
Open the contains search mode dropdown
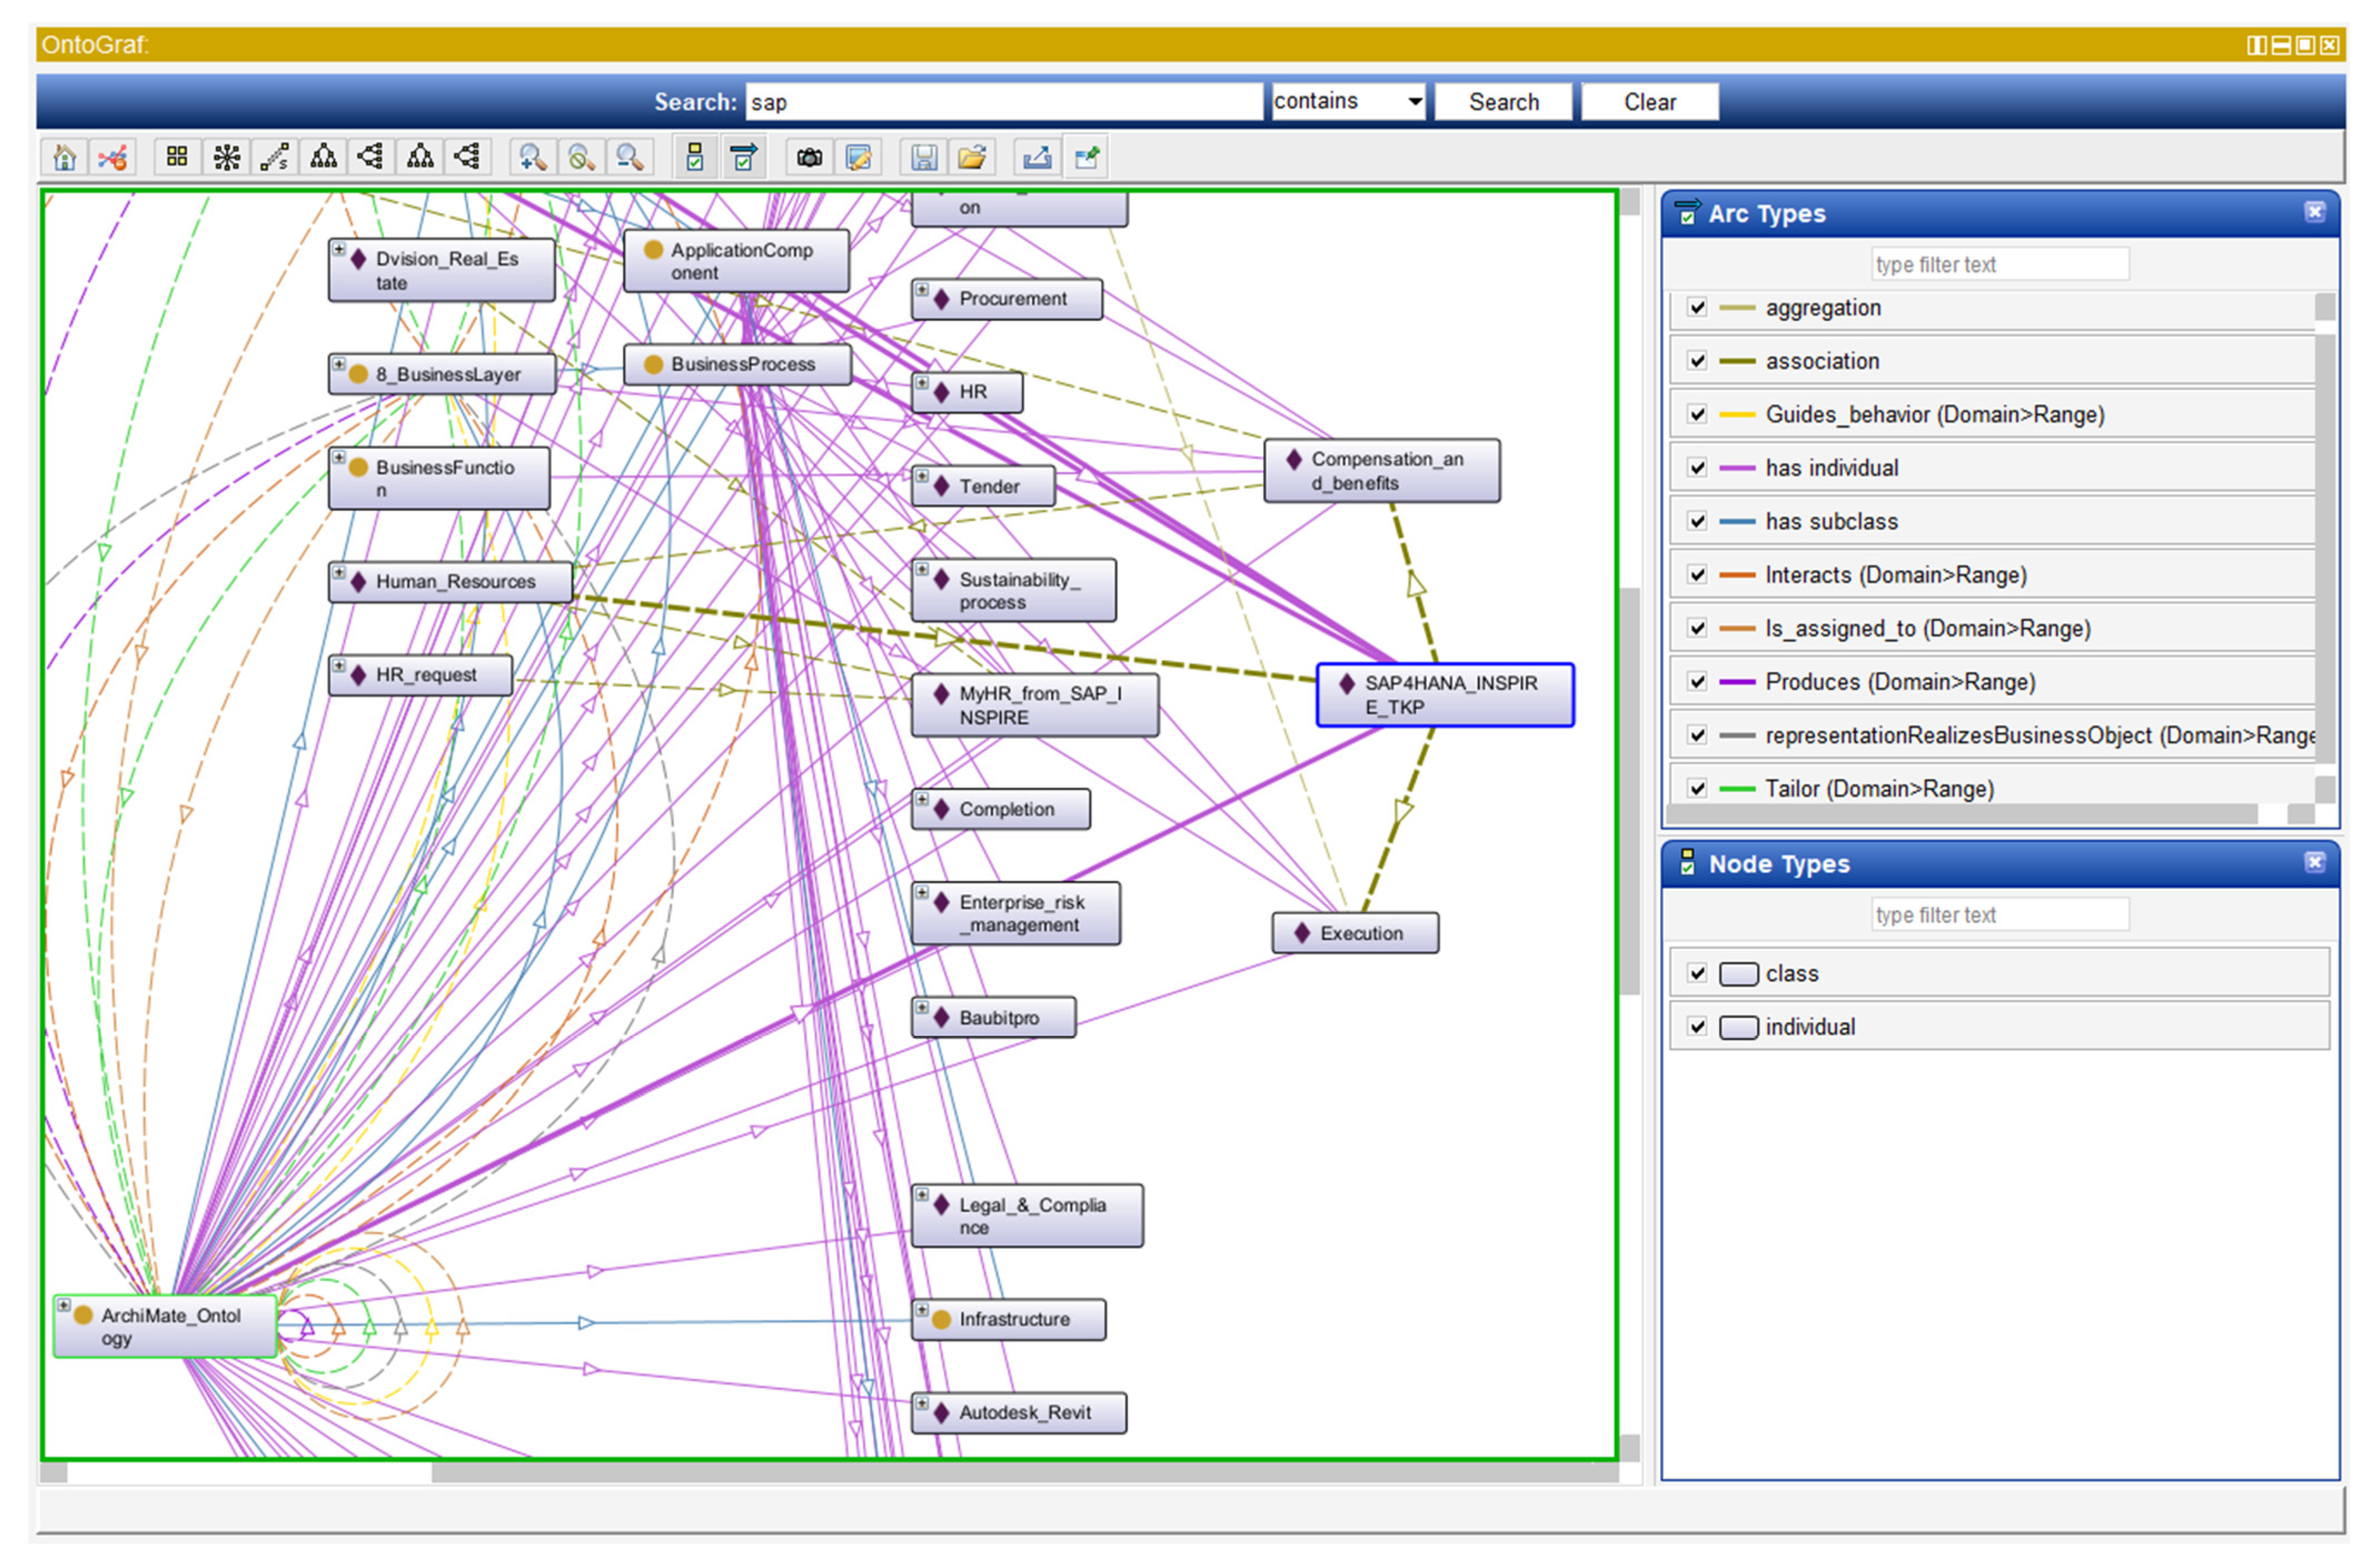1347,102
